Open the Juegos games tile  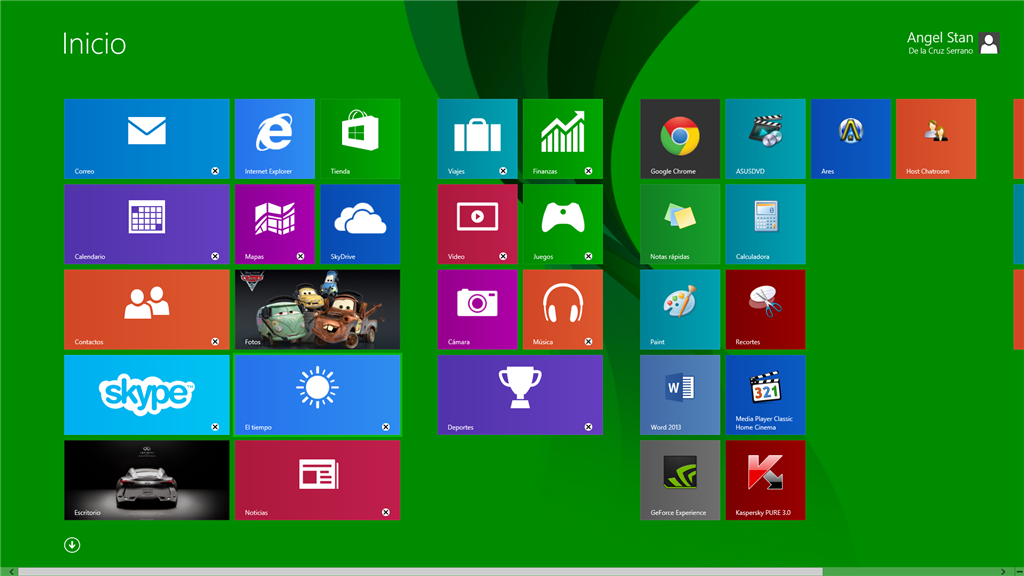click(x=563, y=224)
